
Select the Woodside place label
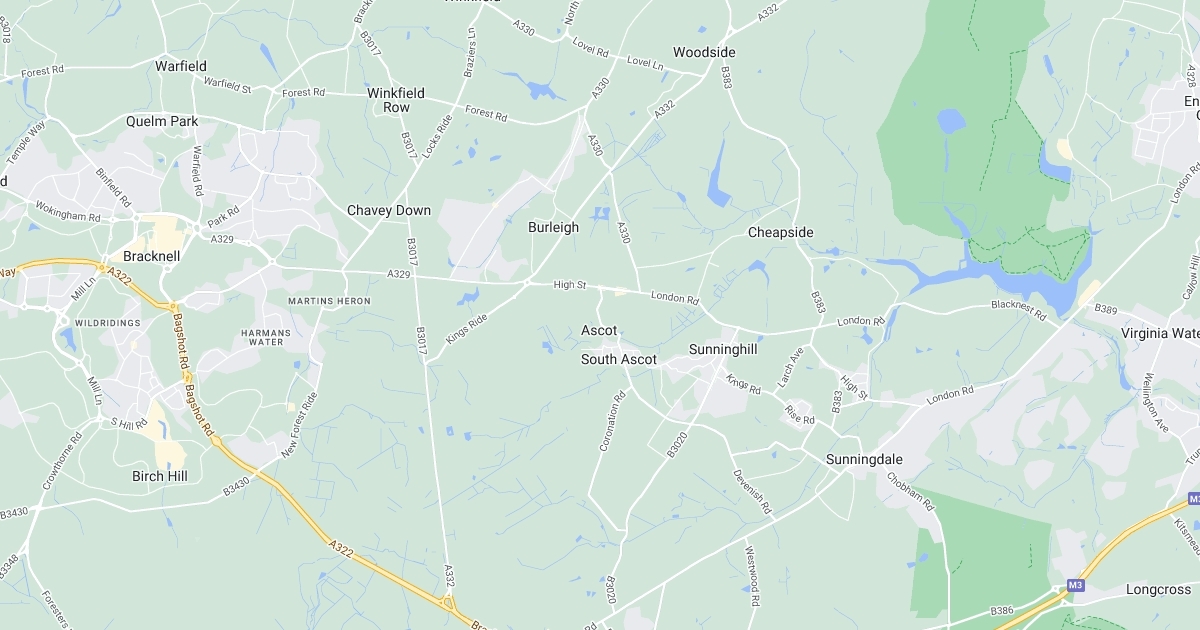point(704,52)
